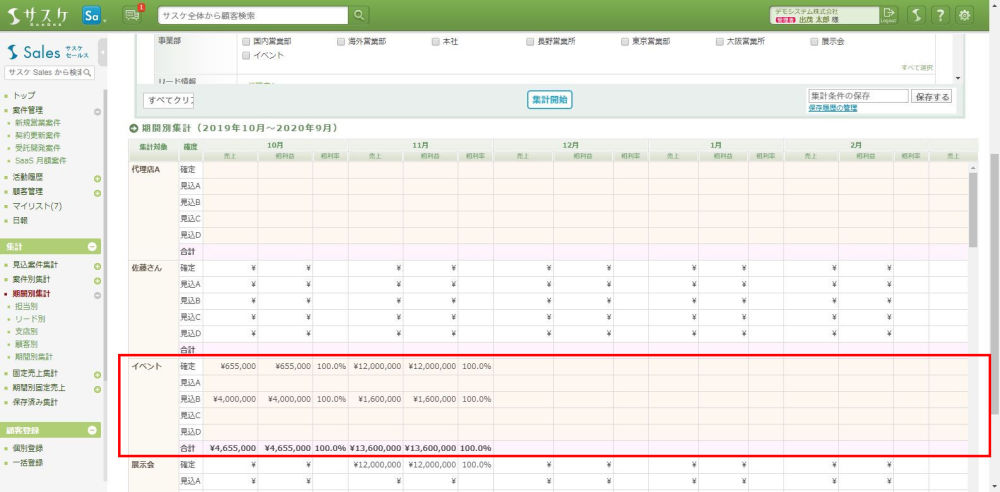
Task: Select 支店別 under 期間別集計
Action: tap(26, 332)
